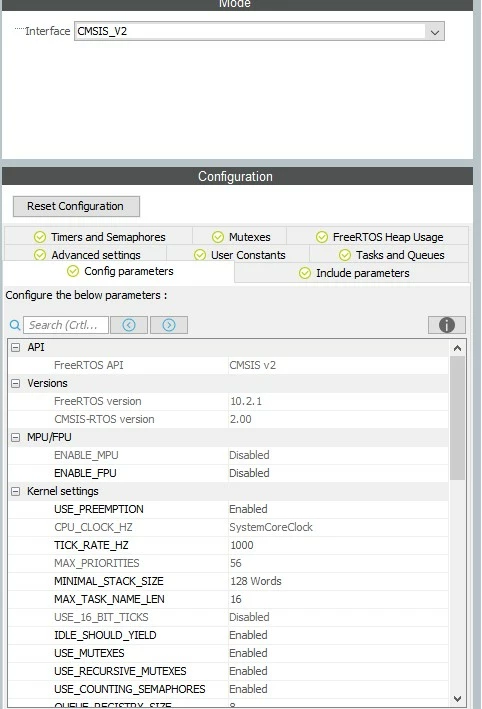Click the information icon button
The width and height of the screenshot is (482, 709).
pos(447,325)
